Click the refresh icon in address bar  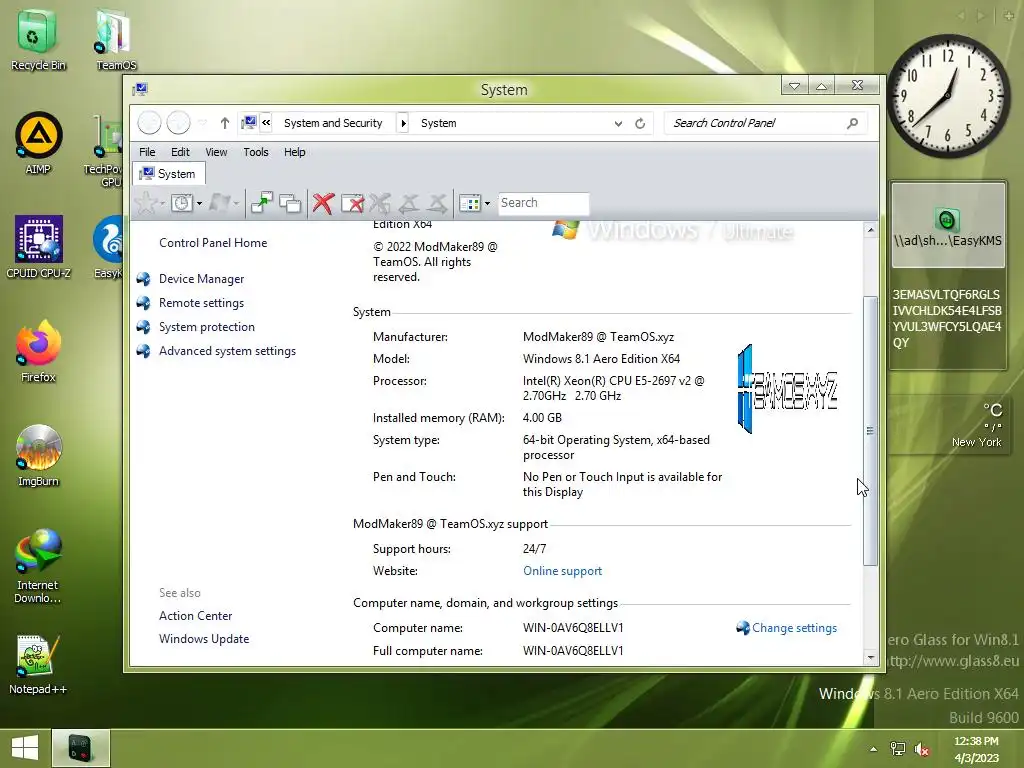point(640,123)
